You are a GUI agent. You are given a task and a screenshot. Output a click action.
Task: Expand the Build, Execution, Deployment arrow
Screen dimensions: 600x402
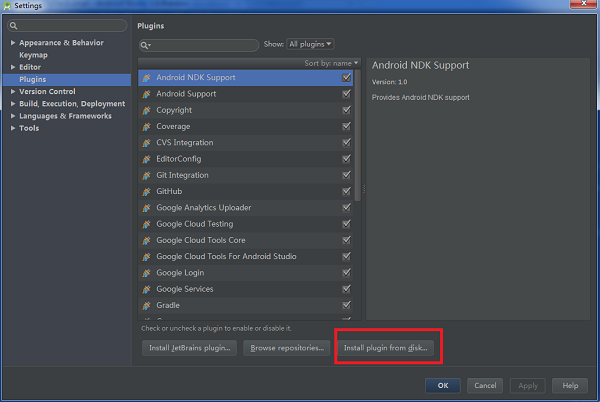13,104
